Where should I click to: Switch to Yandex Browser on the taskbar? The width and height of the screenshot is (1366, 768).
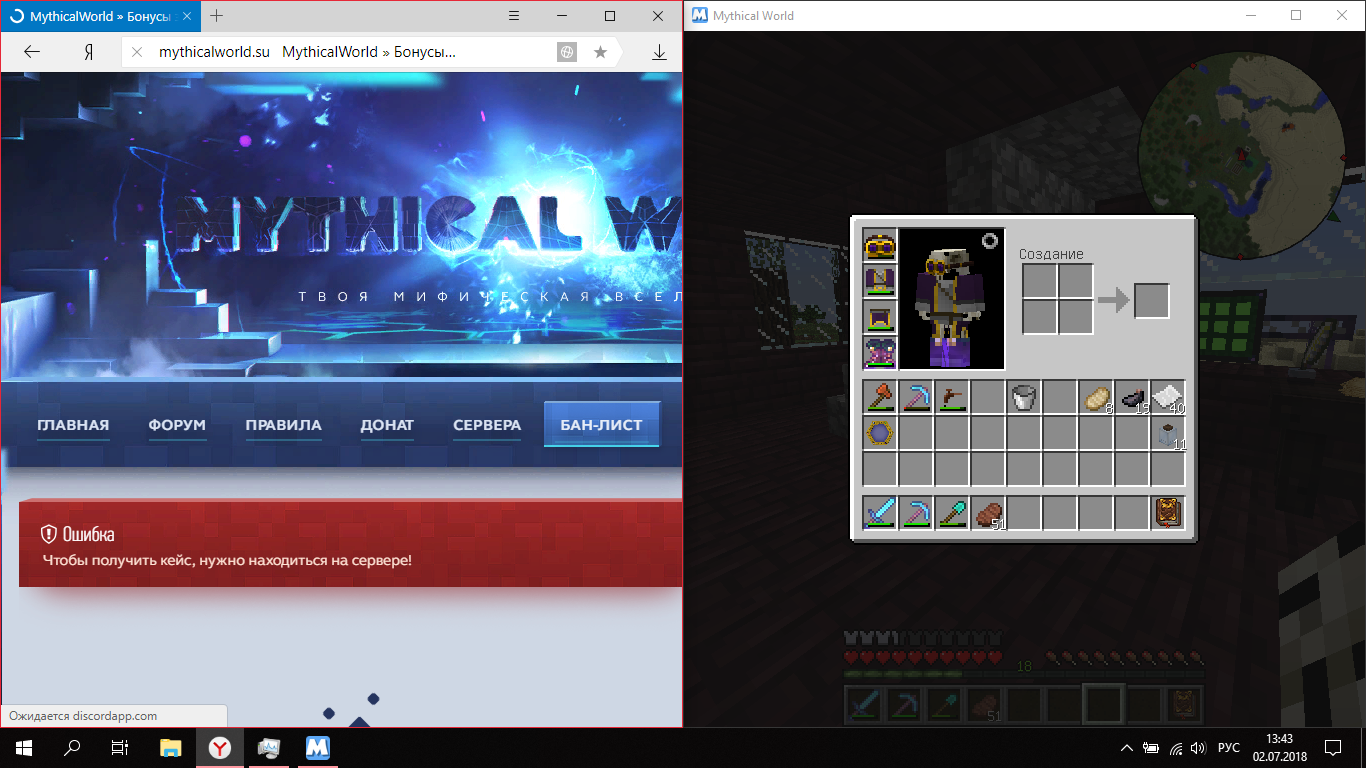(x=220, y=748)
